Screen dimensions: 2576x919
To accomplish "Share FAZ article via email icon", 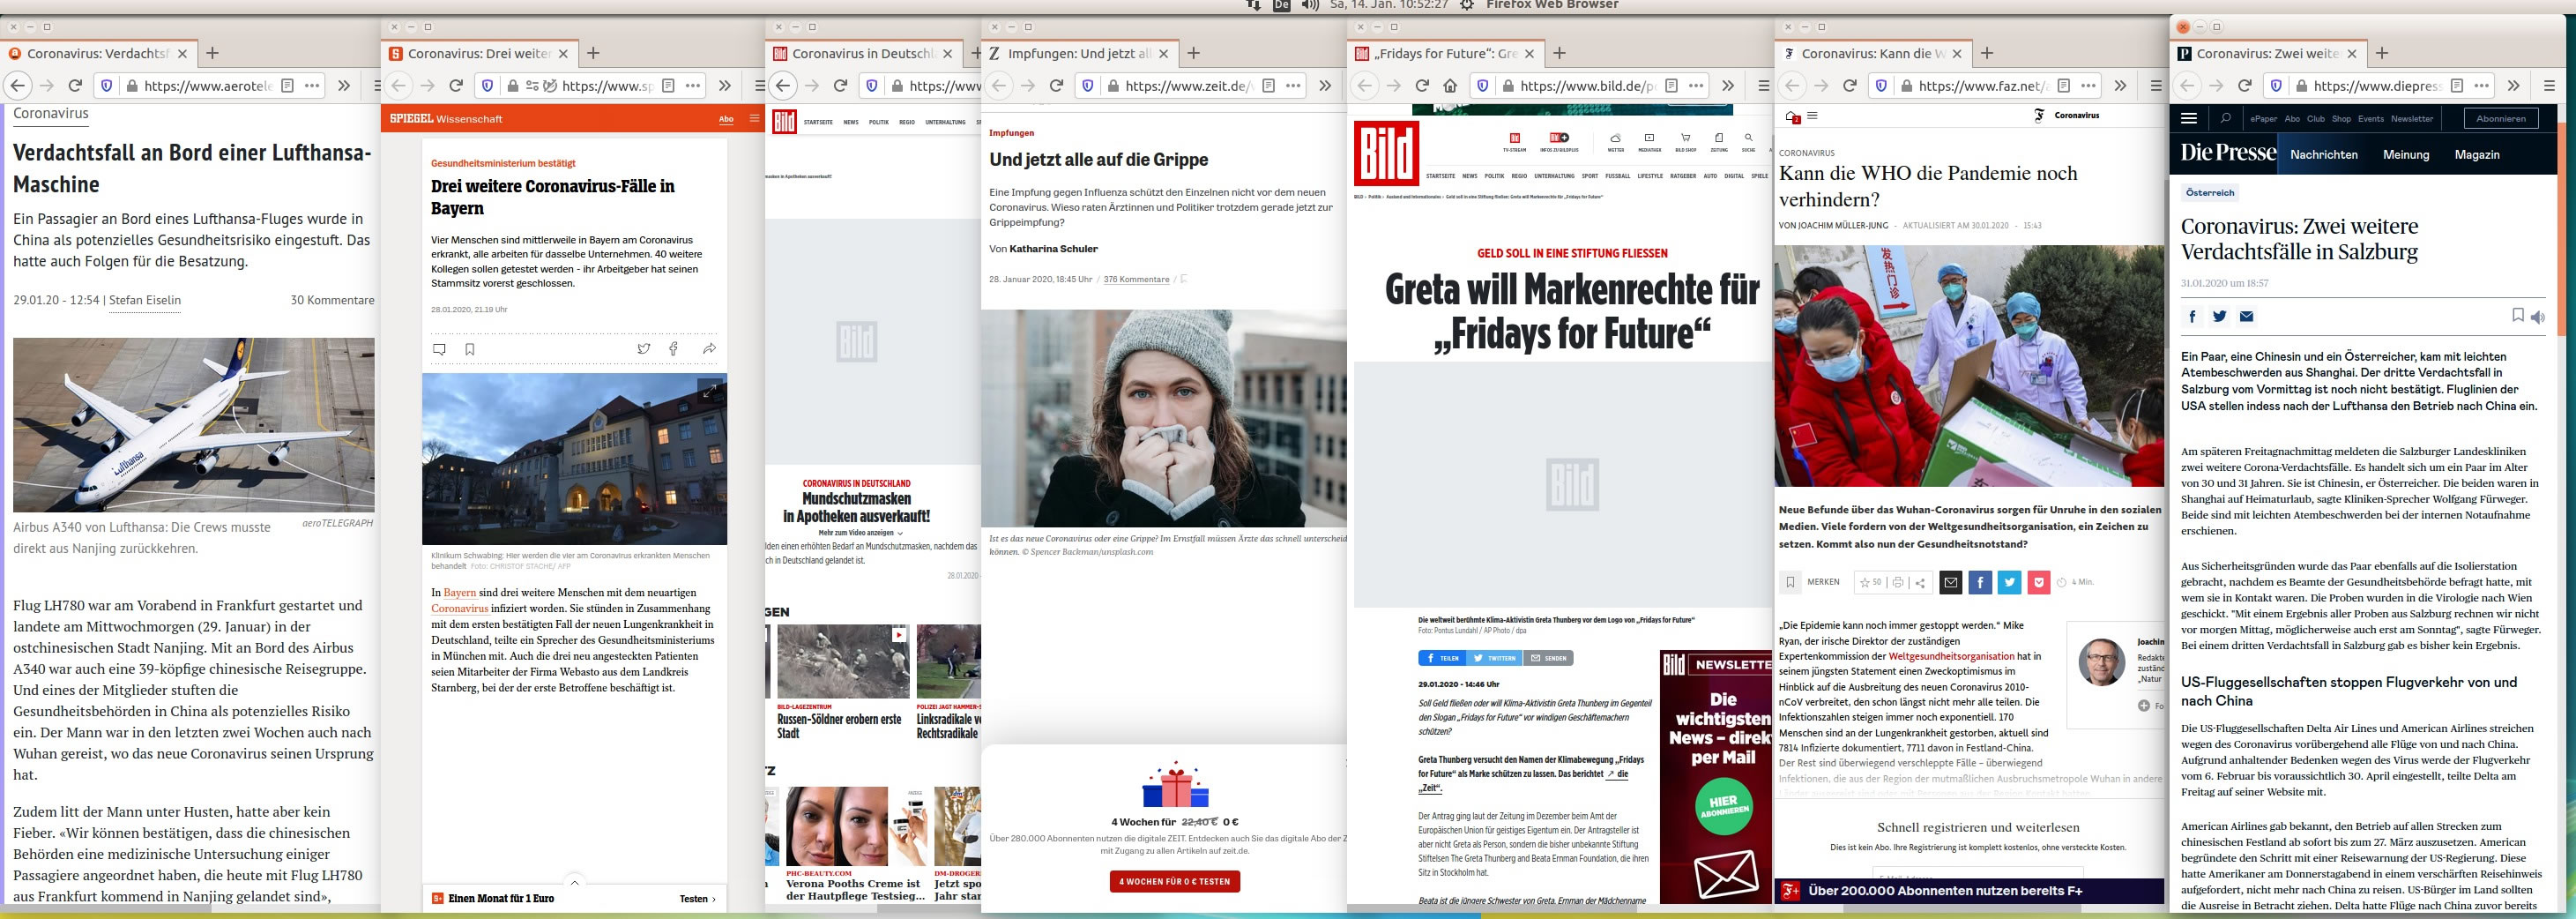I will click(1950, 582).
